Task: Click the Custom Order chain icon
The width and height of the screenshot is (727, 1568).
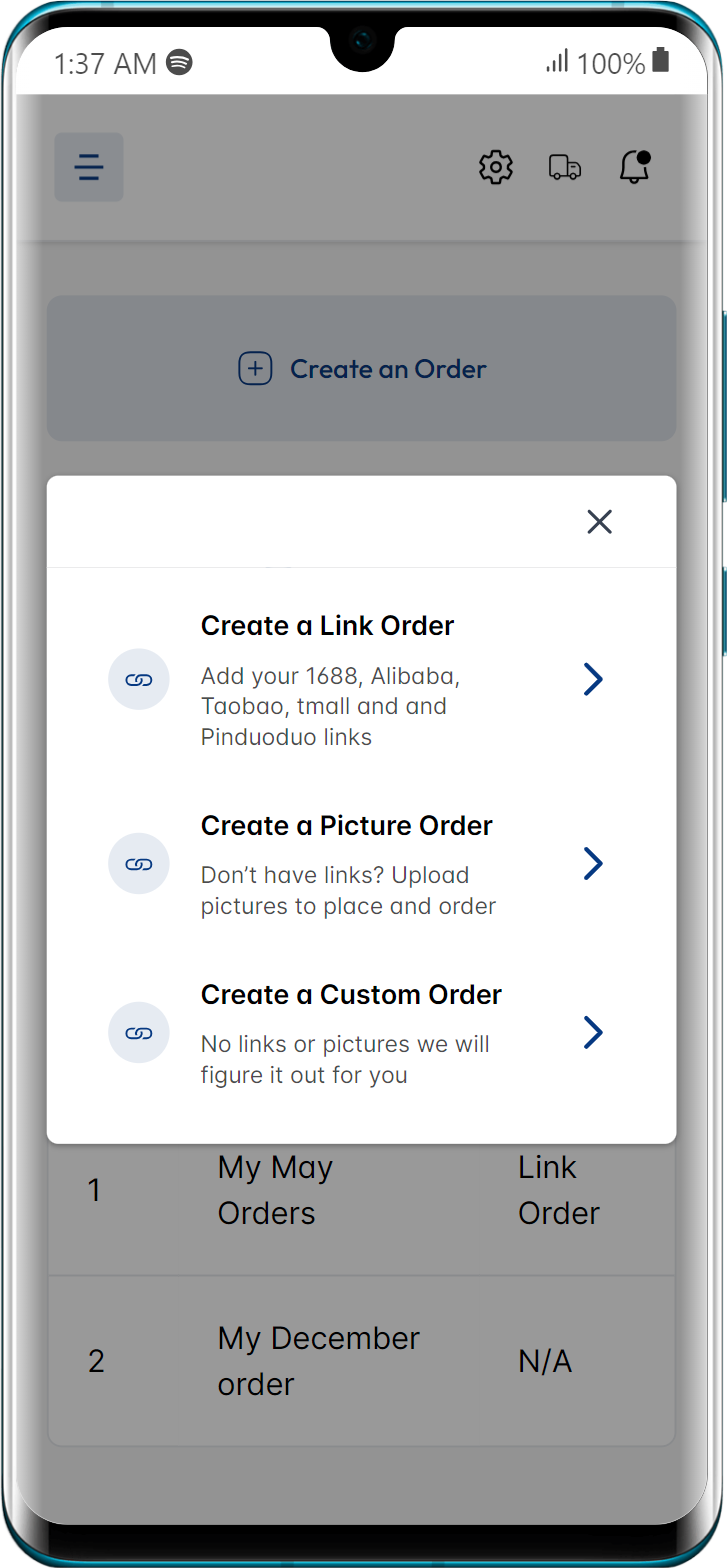Action: coord(139,1033)
